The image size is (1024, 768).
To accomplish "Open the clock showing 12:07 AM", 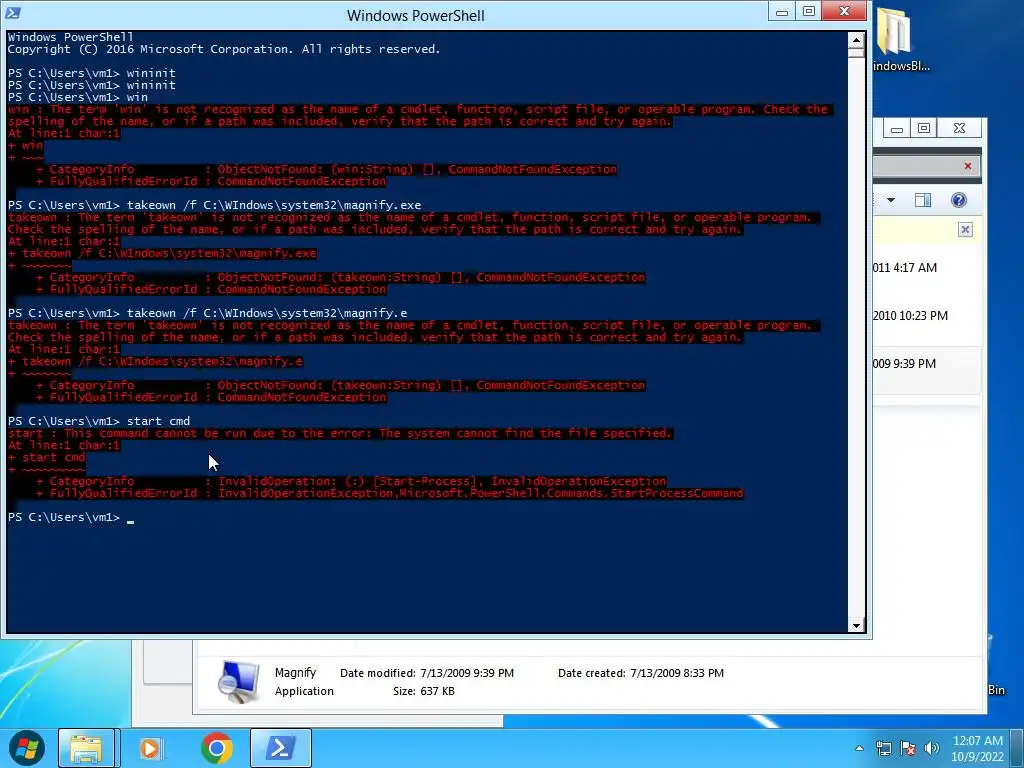I will pyautogui.click(x=978, y=741).
